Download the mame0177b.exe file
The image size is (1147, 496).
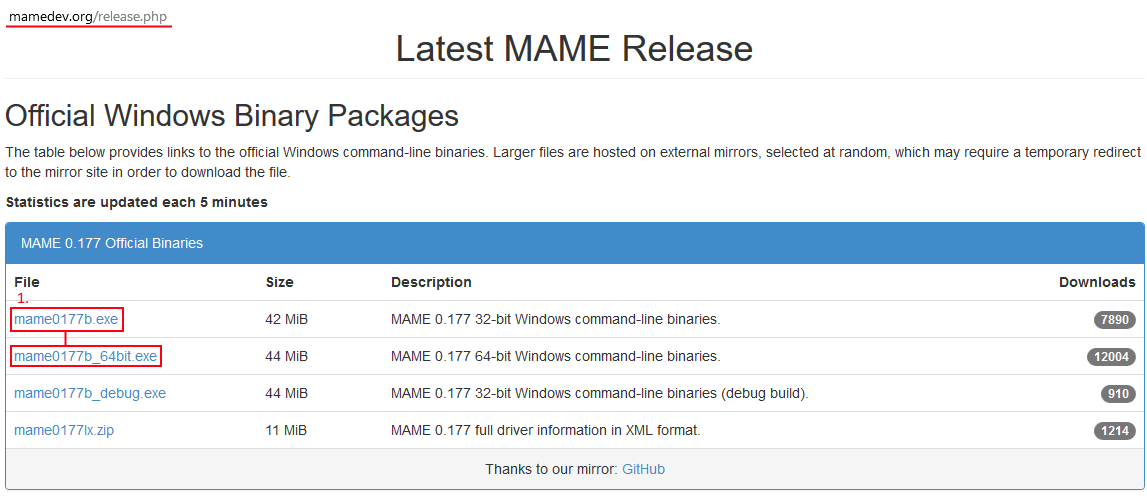[66, 319]
